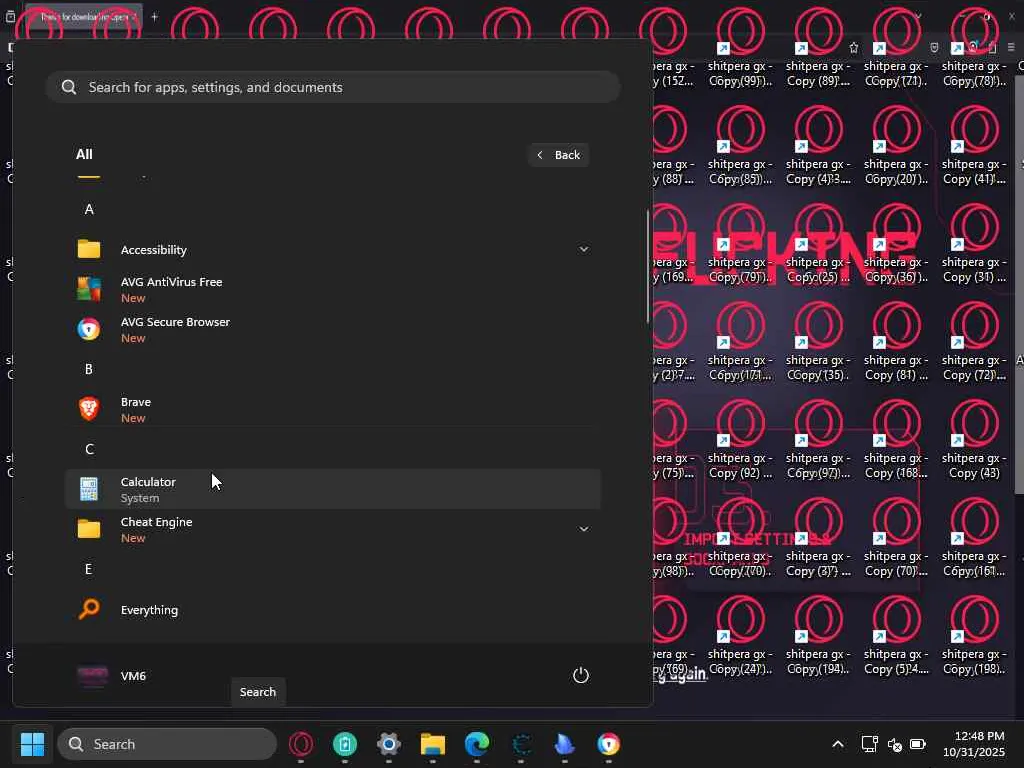Open AVG Secure Browser on the taskbar

click(x=608, y=744)
